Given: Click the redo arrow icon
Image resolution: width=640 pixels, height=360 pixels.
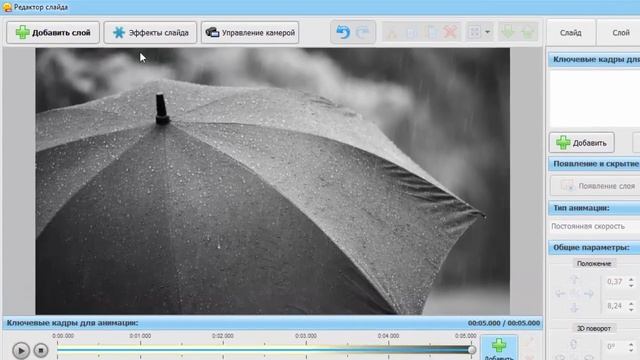Looking at the screenshot, I should point(362,32).
